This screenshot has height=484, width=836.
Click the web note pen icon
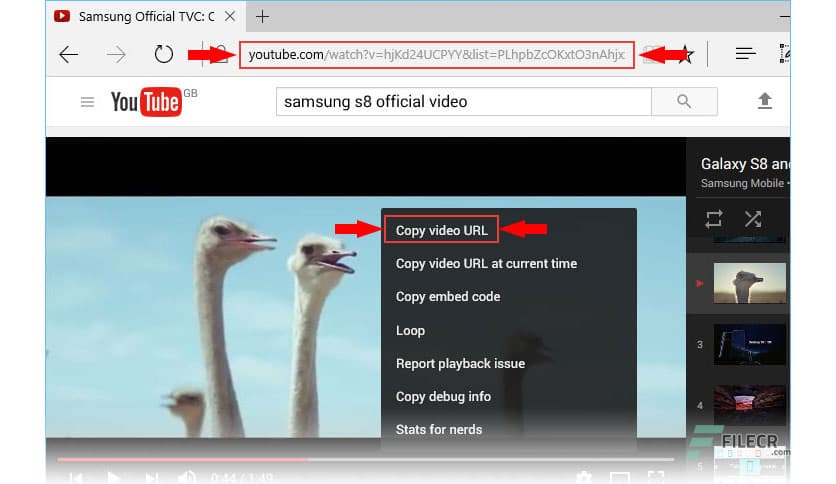coord(784,54)
